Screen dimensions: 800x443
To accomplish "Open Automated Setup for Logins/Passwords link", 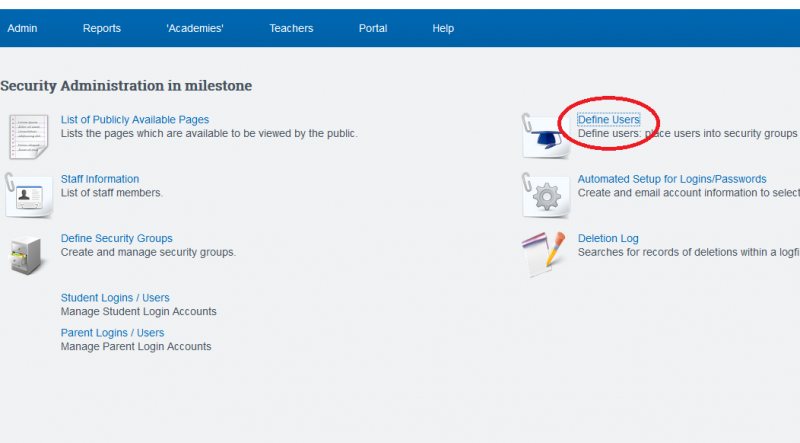I will (x=671, y=179).
